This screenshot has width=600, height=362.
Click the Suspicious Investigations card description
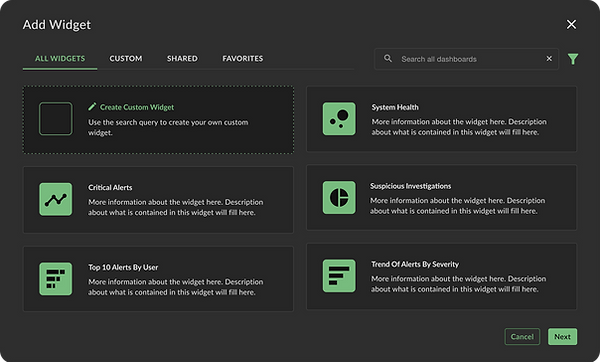pos(458,205)
